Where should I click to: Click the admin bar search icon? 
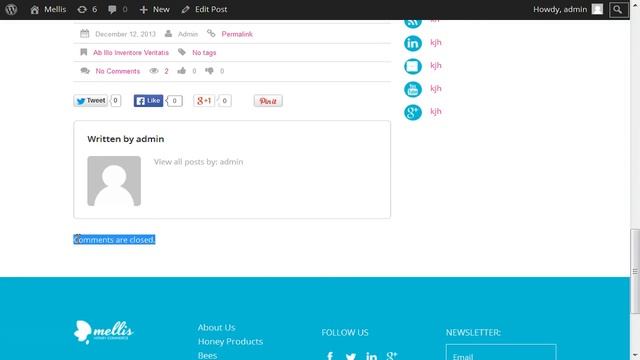pyautogui.click(x=618, y=9)
